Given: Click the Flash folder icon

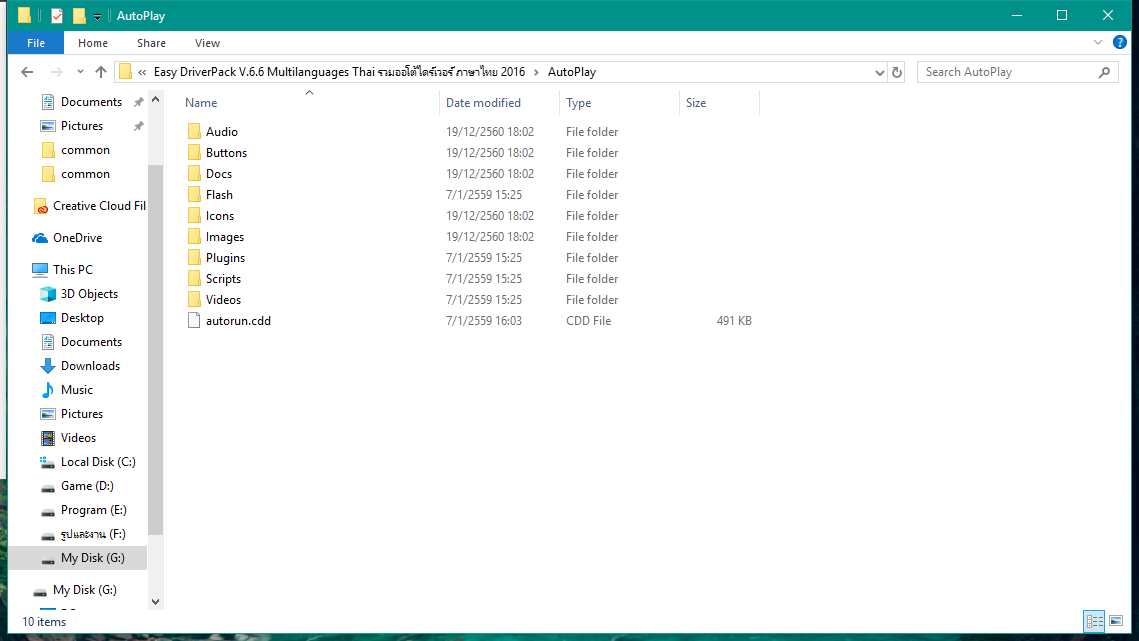Looking at the screenshot, I should coord(194,195).
